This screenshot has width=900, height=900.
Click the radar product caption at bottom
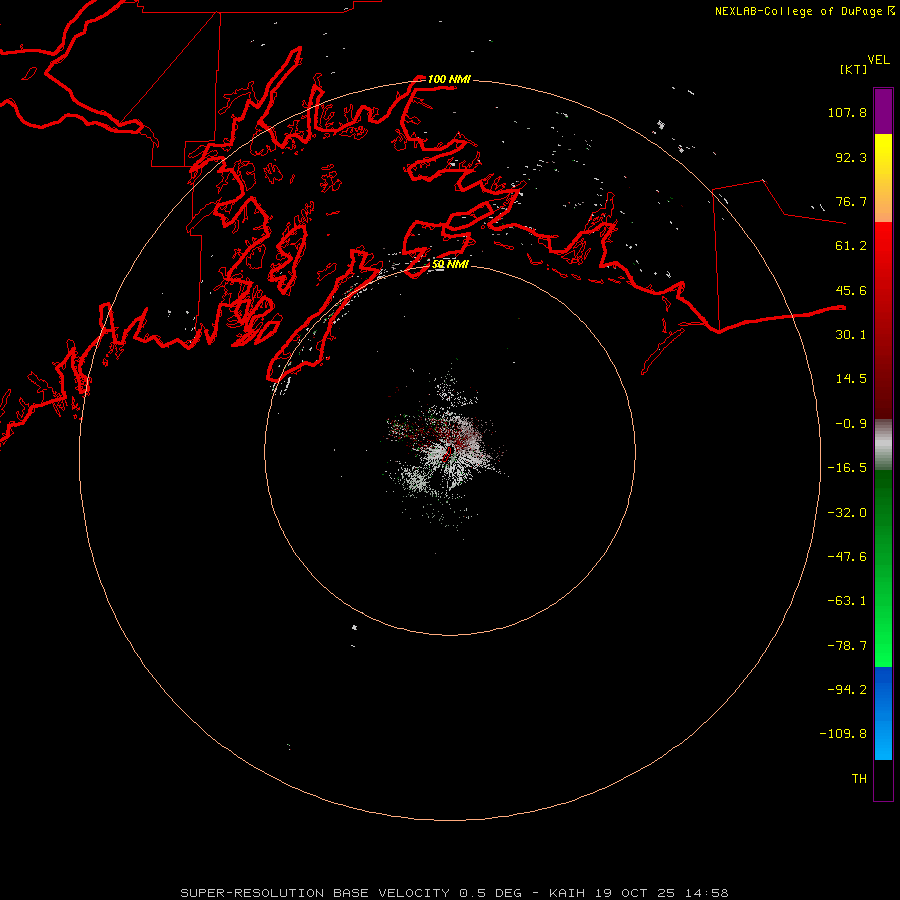click(454, 893)
